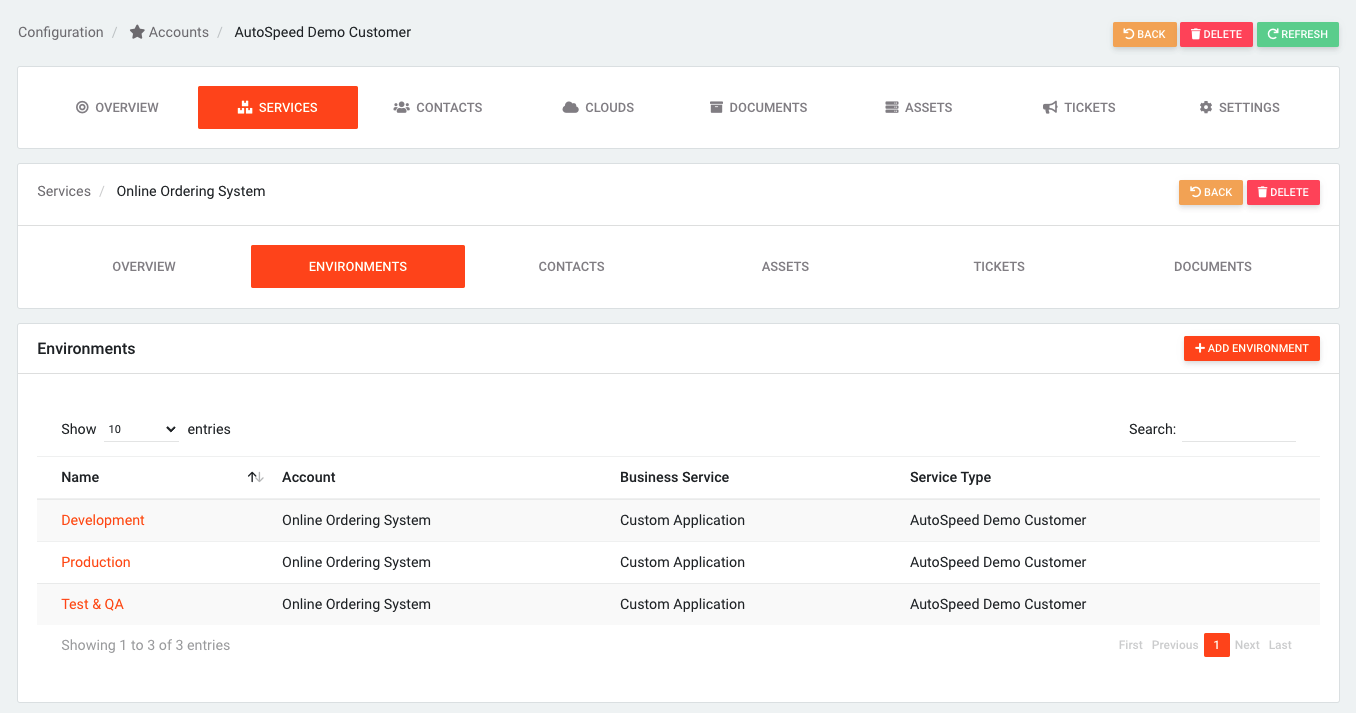Open the service Documents sub-tab
Viewport: 1356px width, 713px height.
pyautogui.click(x=1213, y=267)
